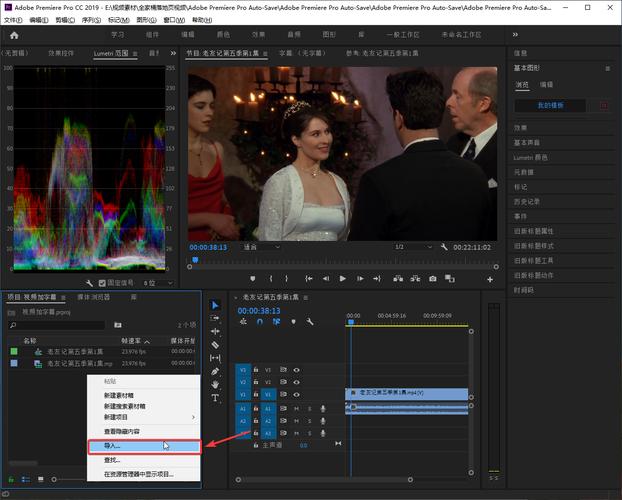Toggle timeline Snap magnet

(260, 321)
